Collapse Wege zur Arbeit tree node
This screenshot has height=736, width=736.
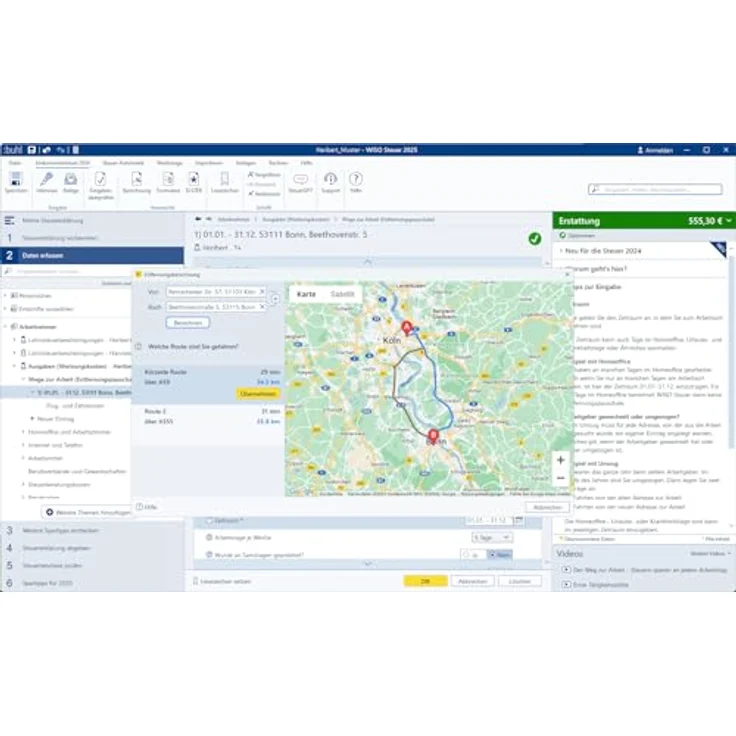(23, 379)
